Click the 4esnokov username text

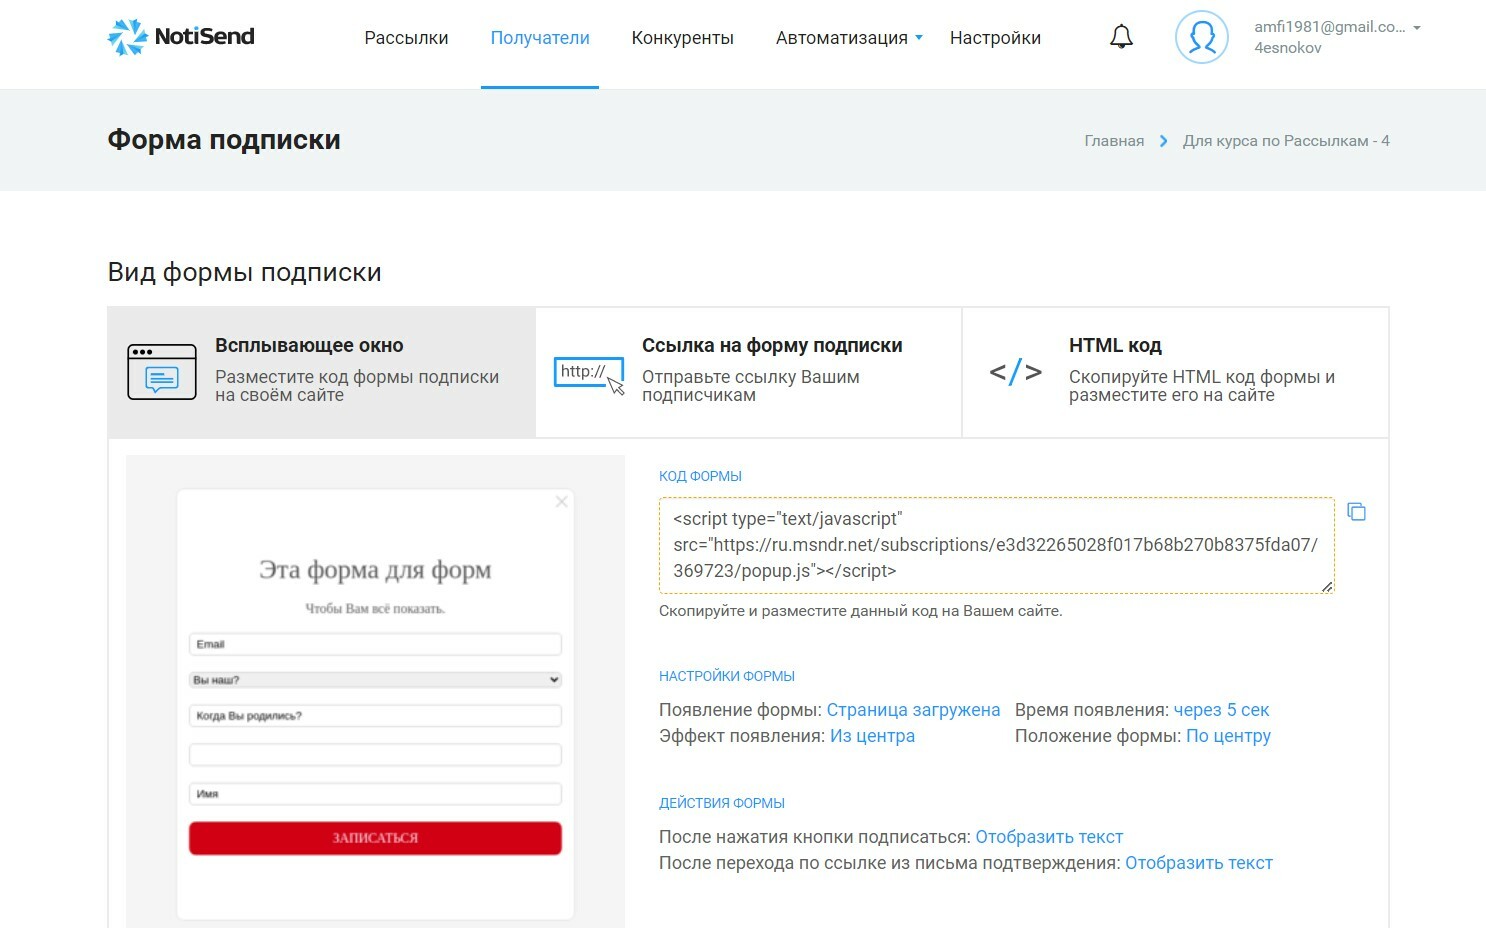(x=1288, y=48)
